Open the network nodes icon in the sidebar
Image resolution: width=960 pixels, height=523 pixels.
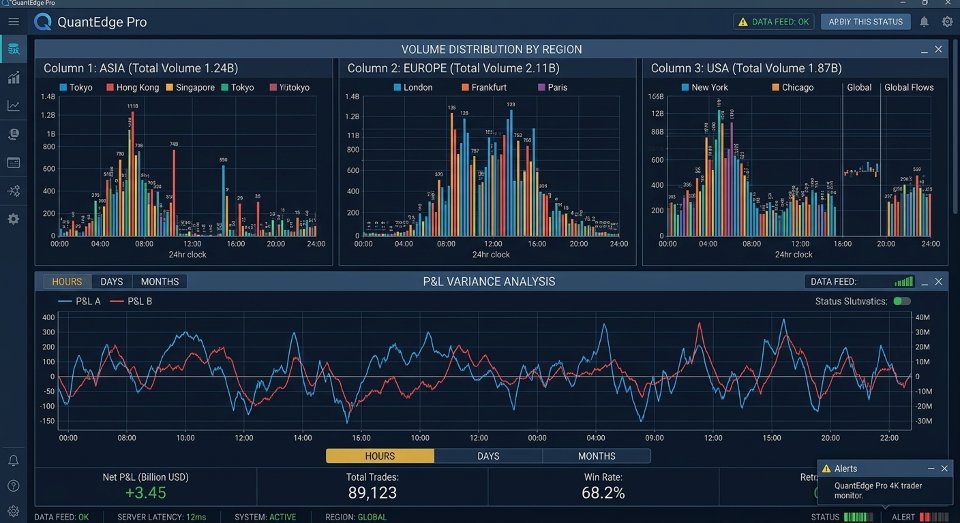[x=13, y=190]
